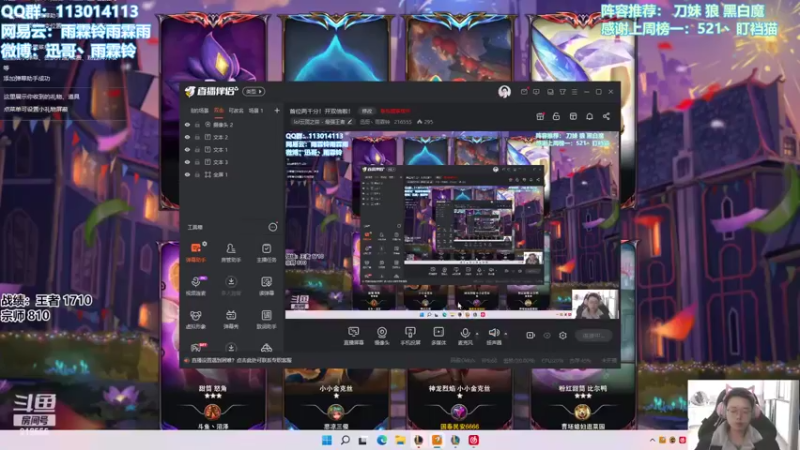Screen dimensions: 800x450
Task: Add a 直播屏幕 screen capture source
Action: [x=354, y=336]
